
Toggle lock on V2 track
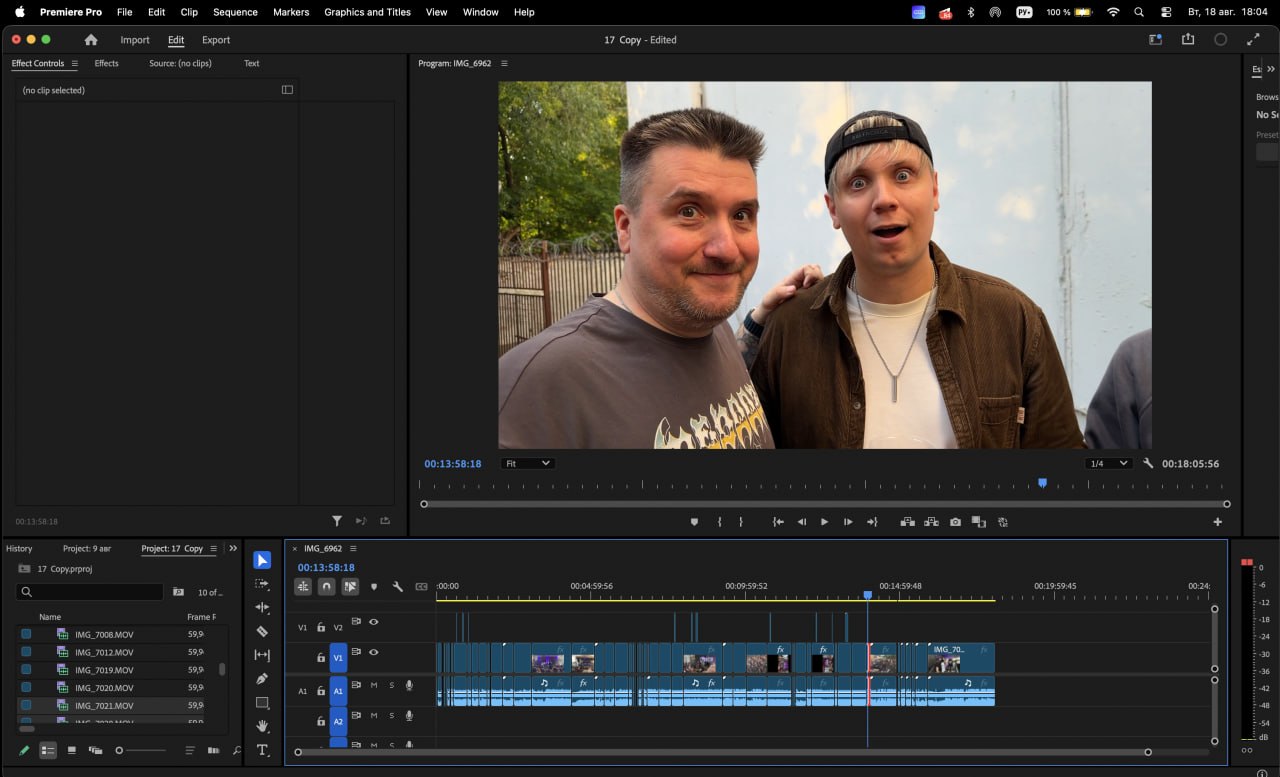(x=321, y=628)
